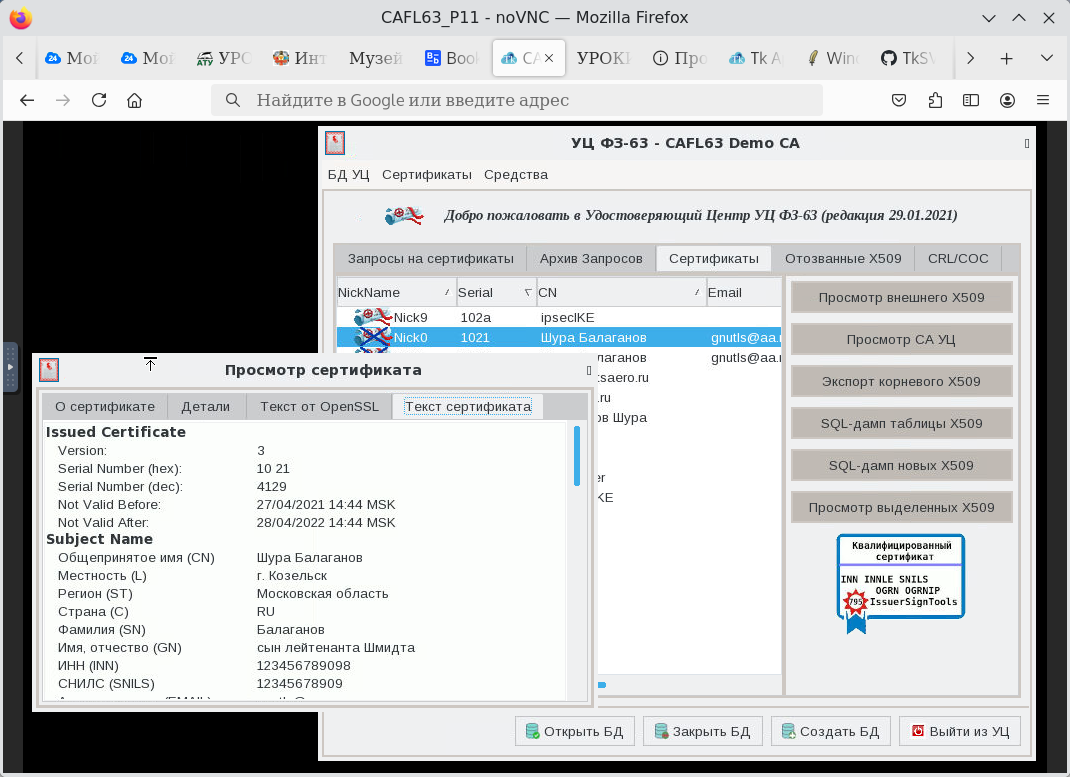Click Закрыть БД button
The height and width of the screenshot is (777, 1070).
click(703, 731)
